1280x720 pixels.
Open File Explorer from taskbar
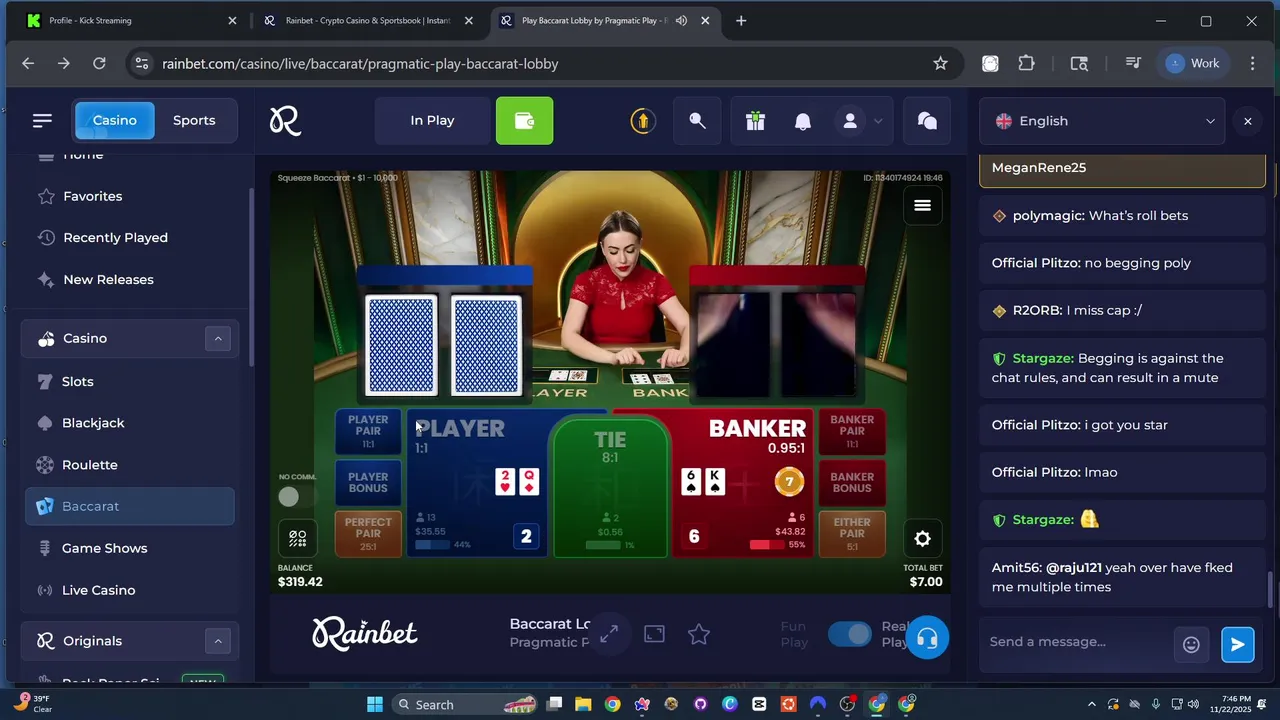point(583,704)
